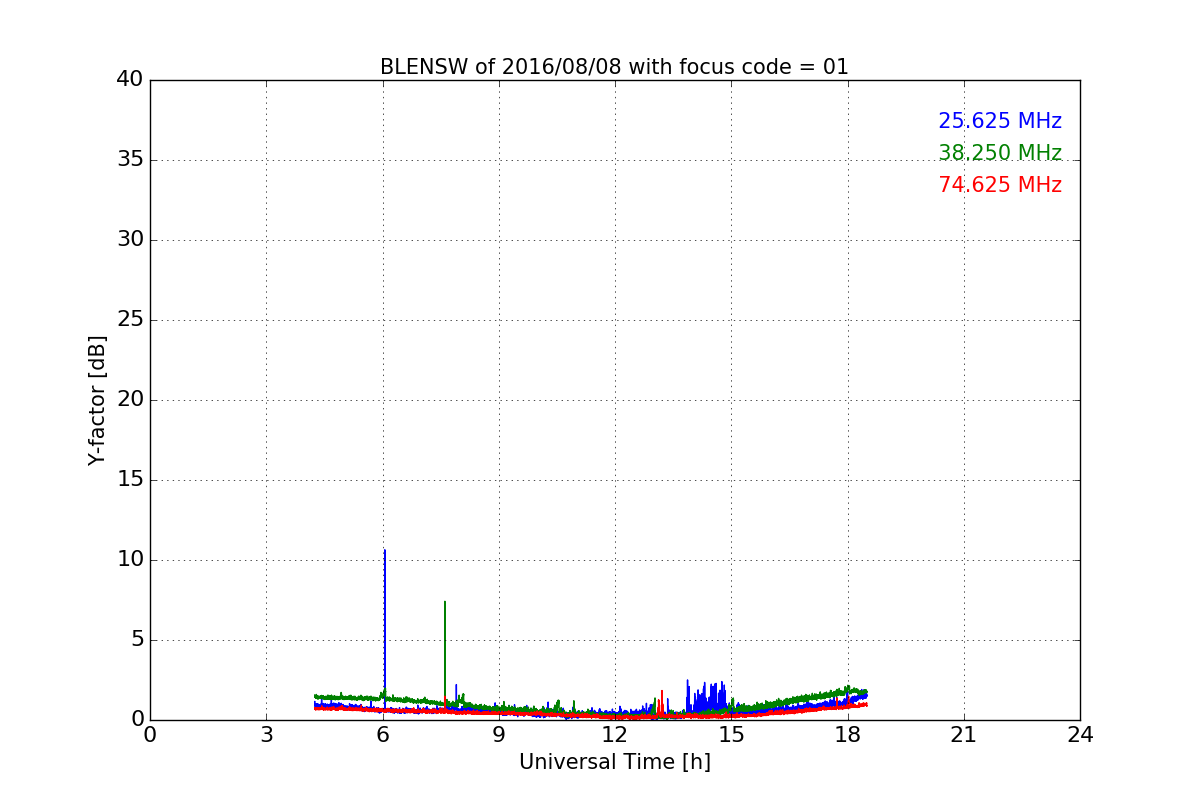Click the x-axis tick label 3
Screen dimensions: 1200x800
[x=266, y=734]
